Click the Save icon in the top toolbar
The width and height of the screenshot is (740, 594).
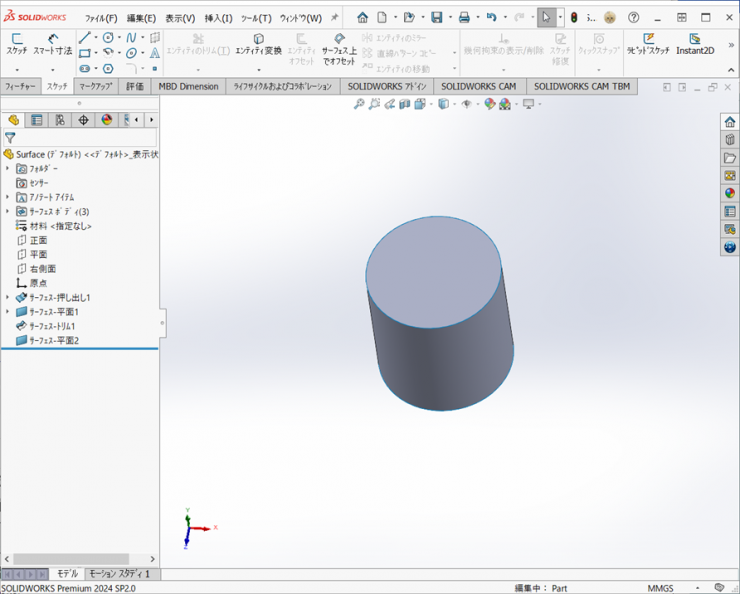(437, 18)
